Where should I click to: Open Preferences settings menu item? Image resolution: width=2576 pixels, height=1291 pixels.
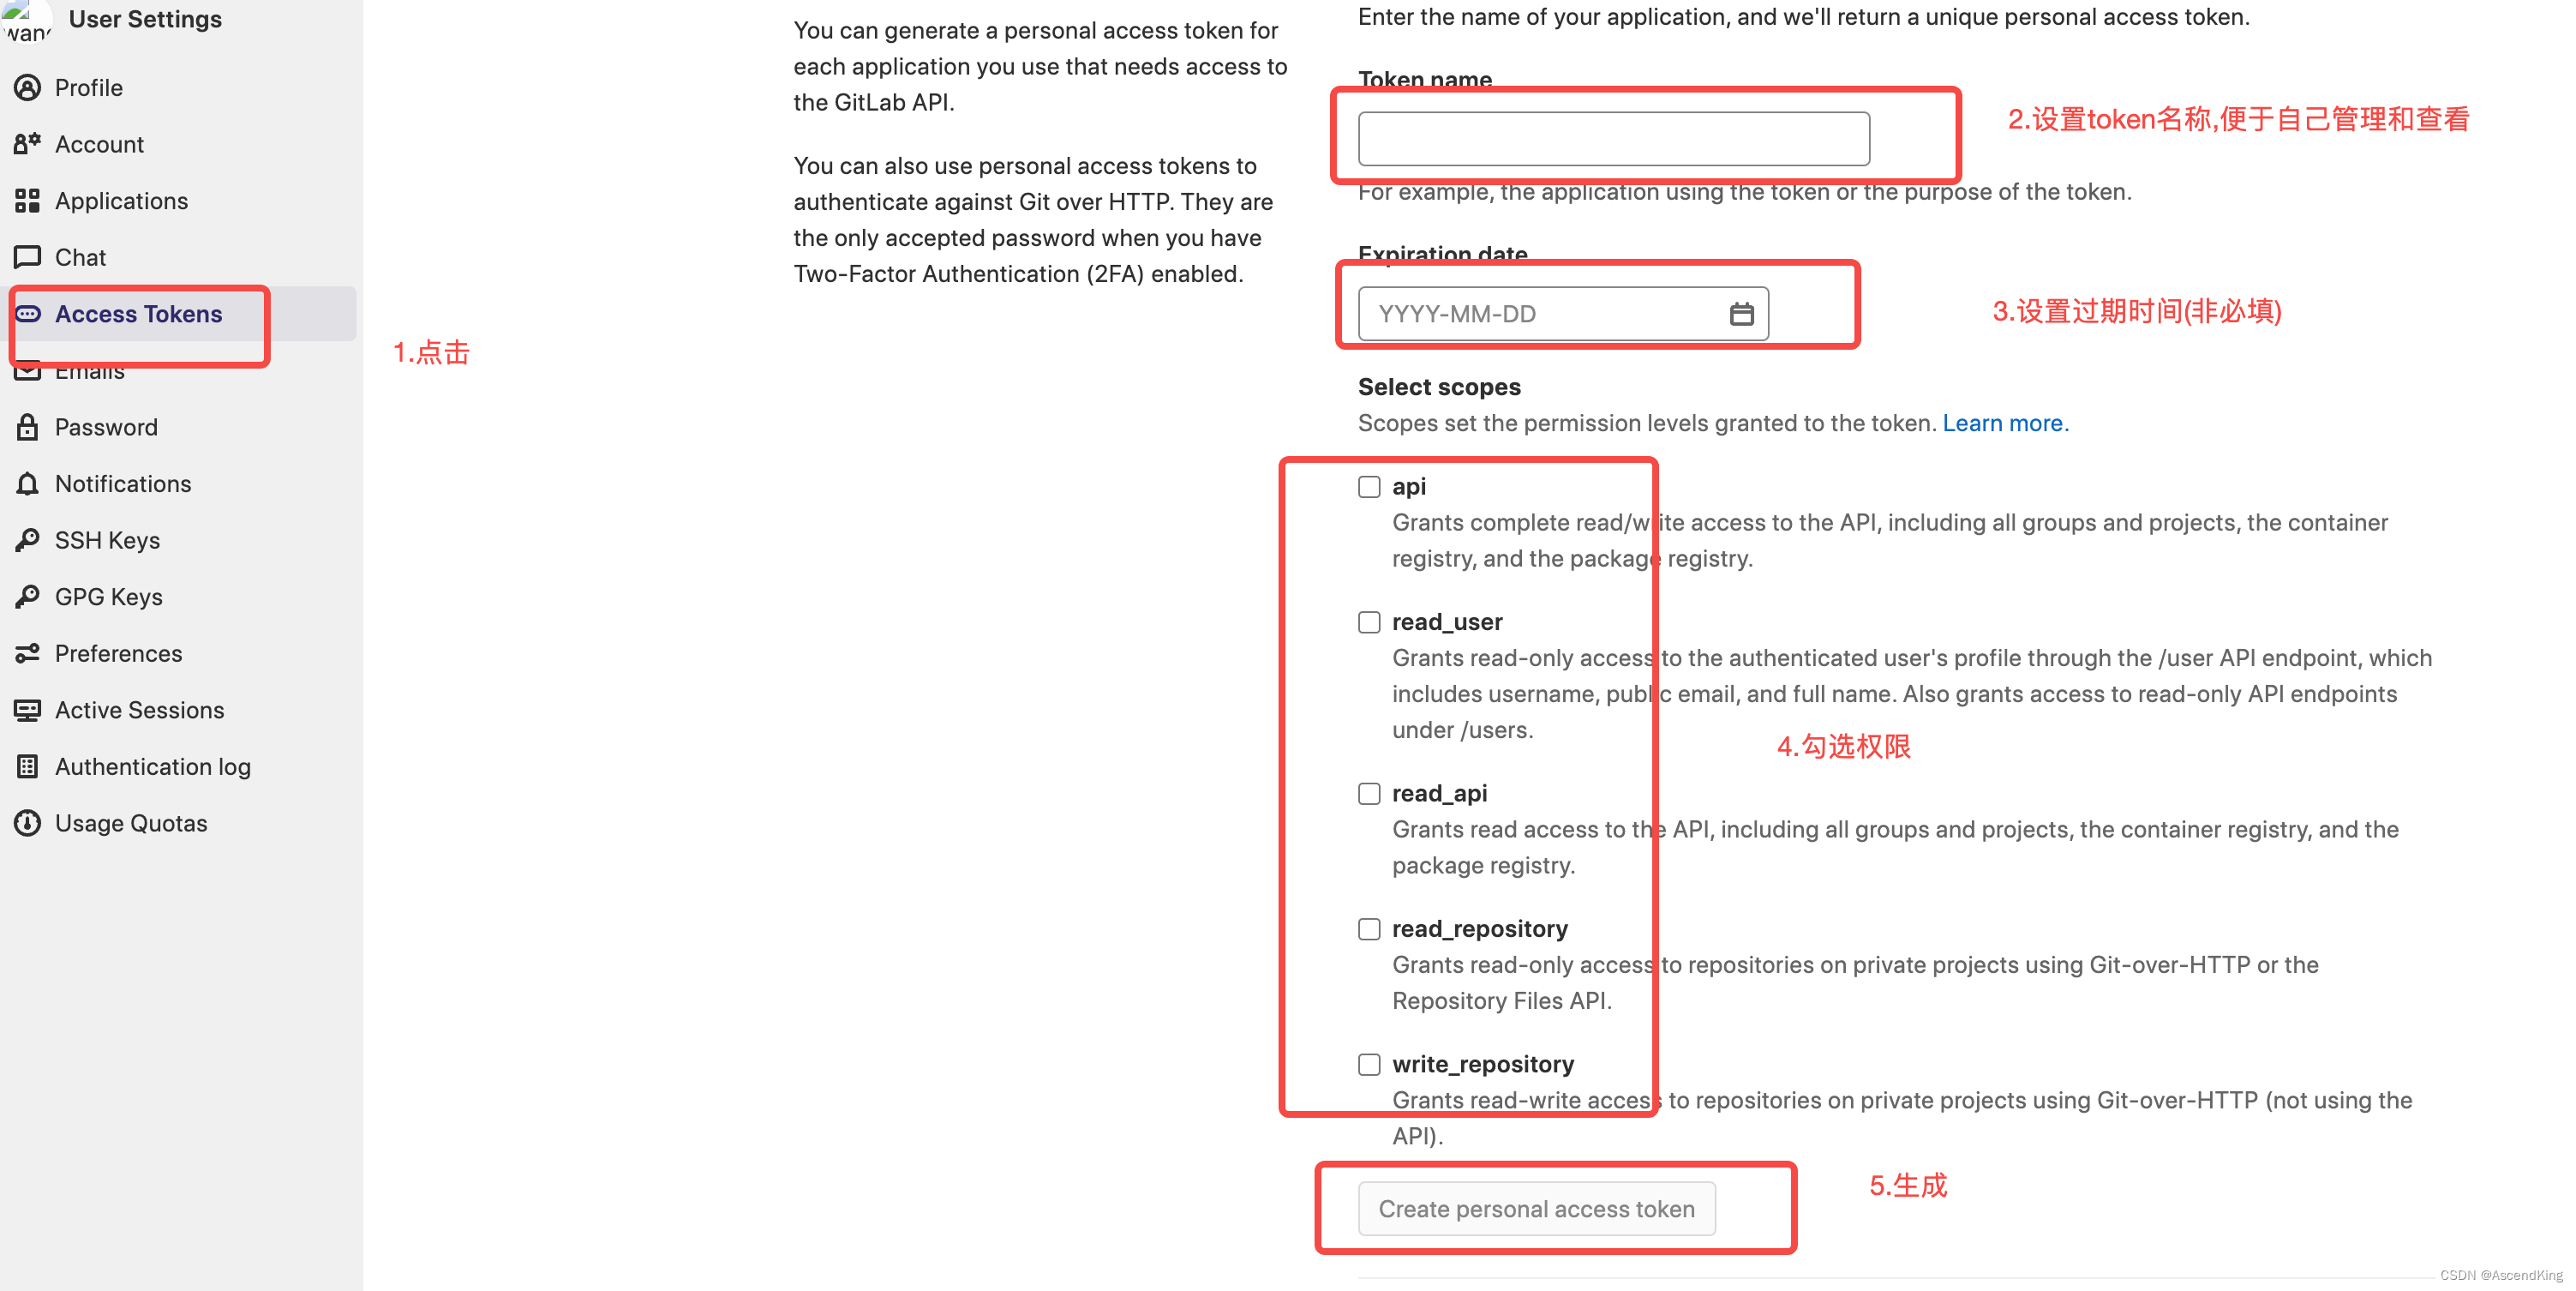coord(117,652)
